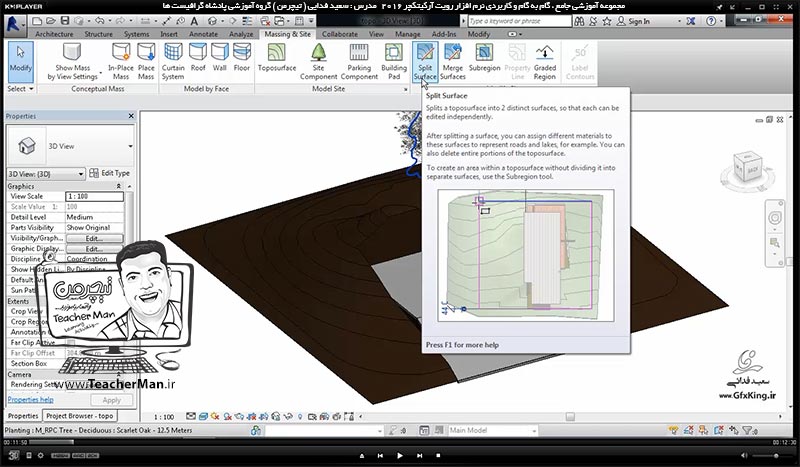
Task: Click Edit Type button in Properties
Action: pyautogui.click(x=109, y=174)
